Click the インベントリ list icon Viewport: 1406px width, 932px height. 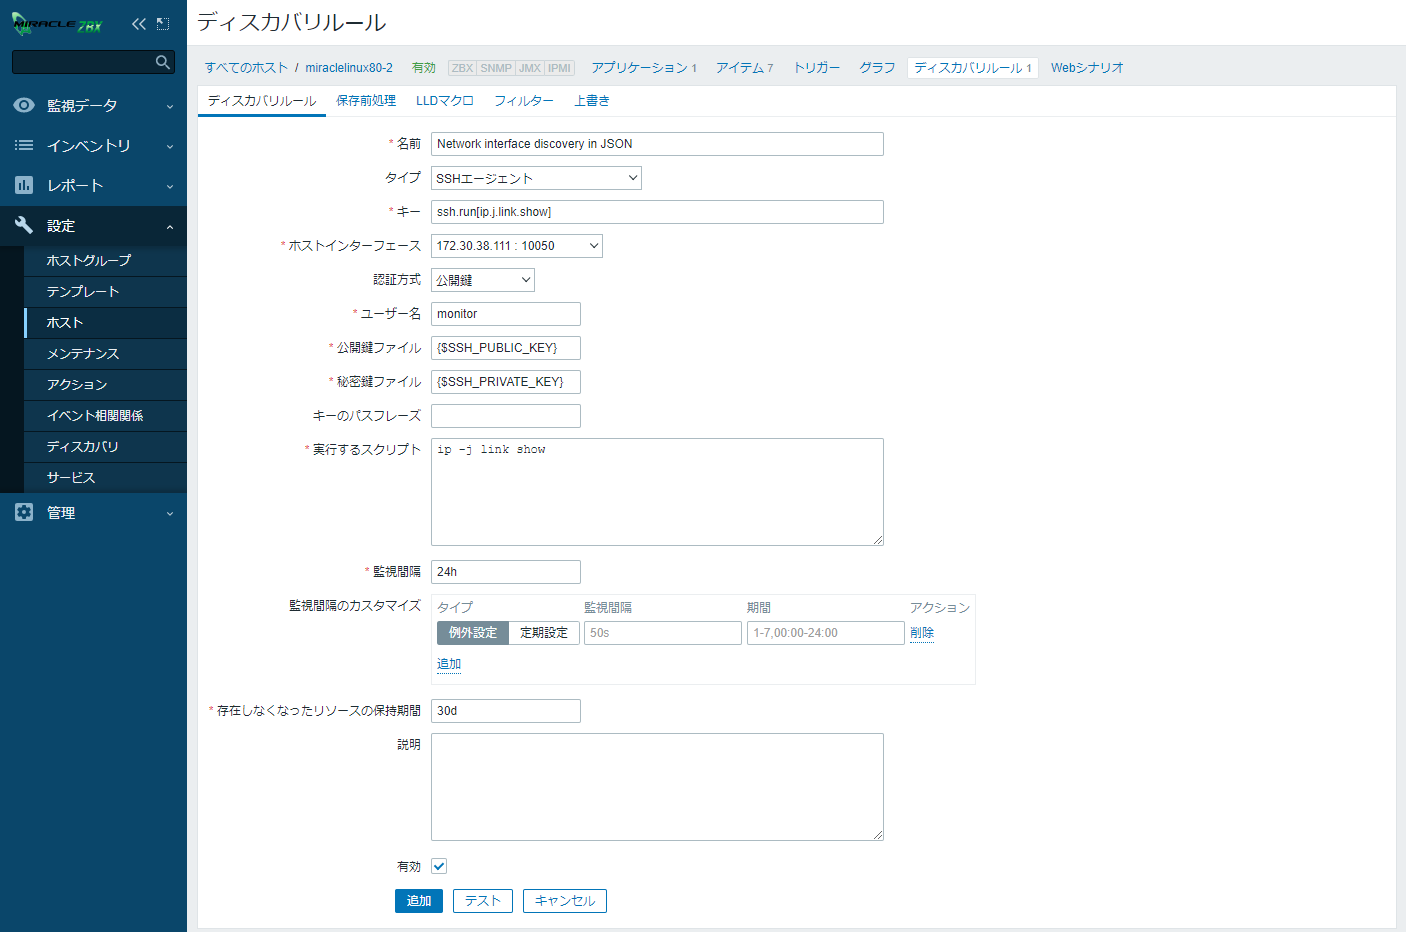pos(24,145)
